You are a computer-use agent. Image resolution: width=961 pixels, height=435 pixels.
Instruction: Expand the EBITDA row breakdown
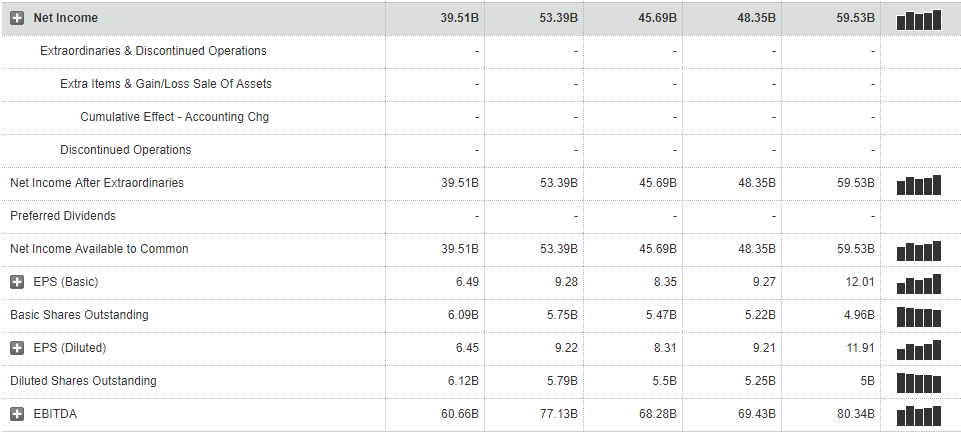[x=17, y=414]
